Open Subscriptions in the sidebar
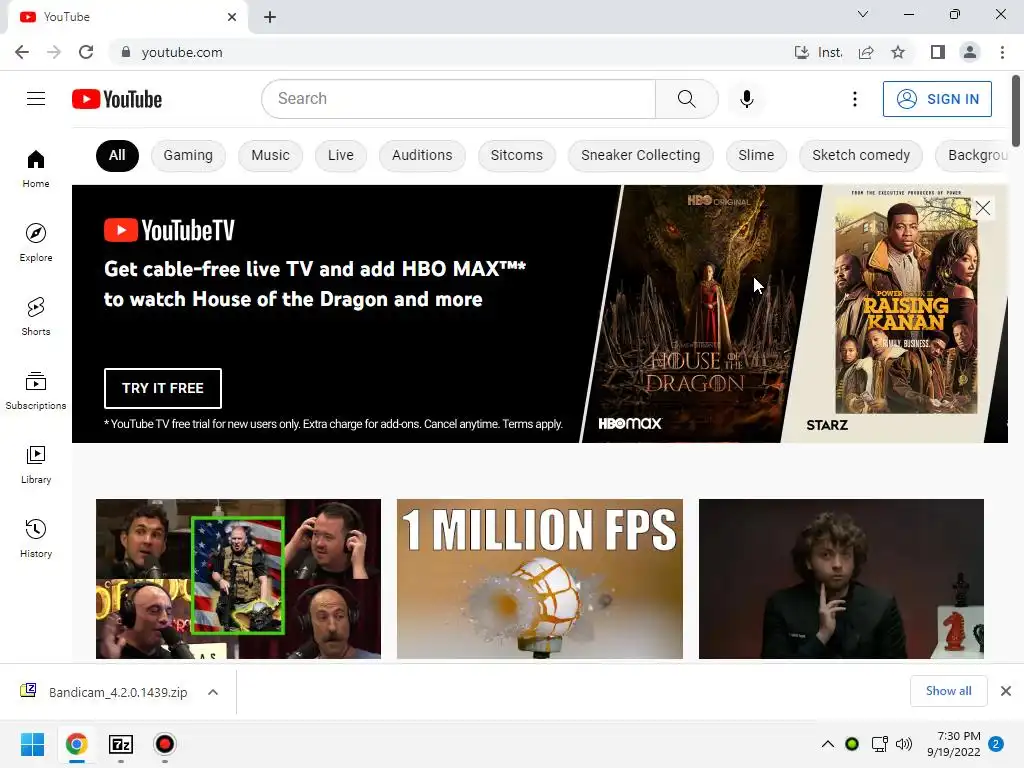 point(36,391)
